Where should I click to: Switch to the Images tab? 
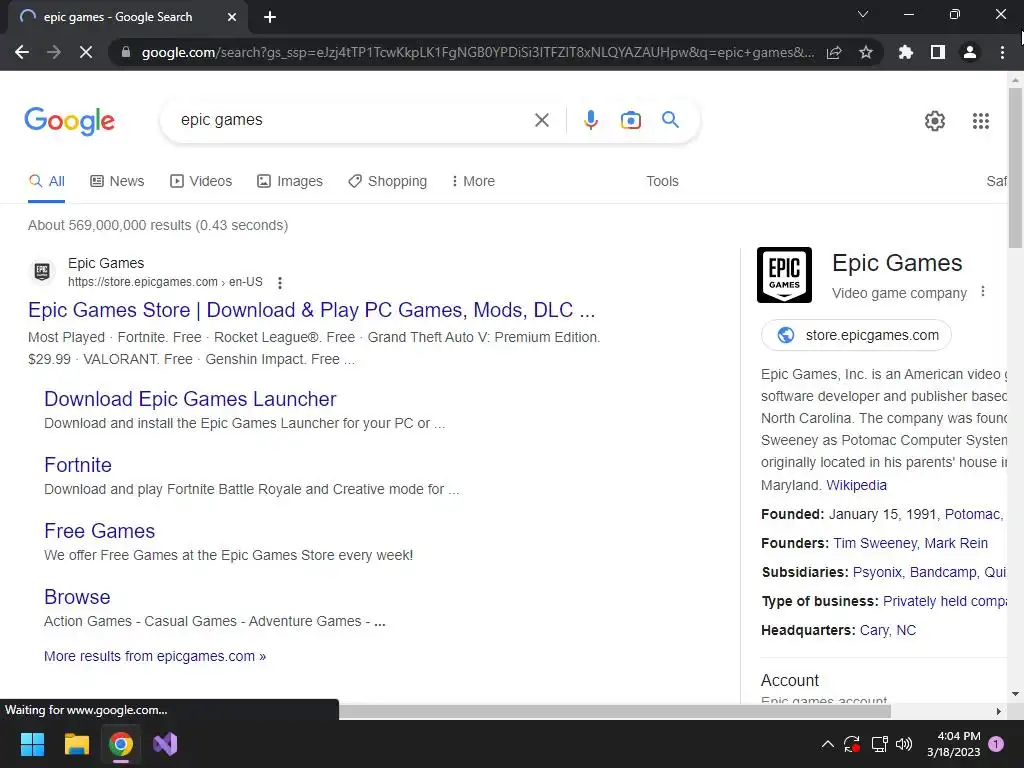(289, 181)
